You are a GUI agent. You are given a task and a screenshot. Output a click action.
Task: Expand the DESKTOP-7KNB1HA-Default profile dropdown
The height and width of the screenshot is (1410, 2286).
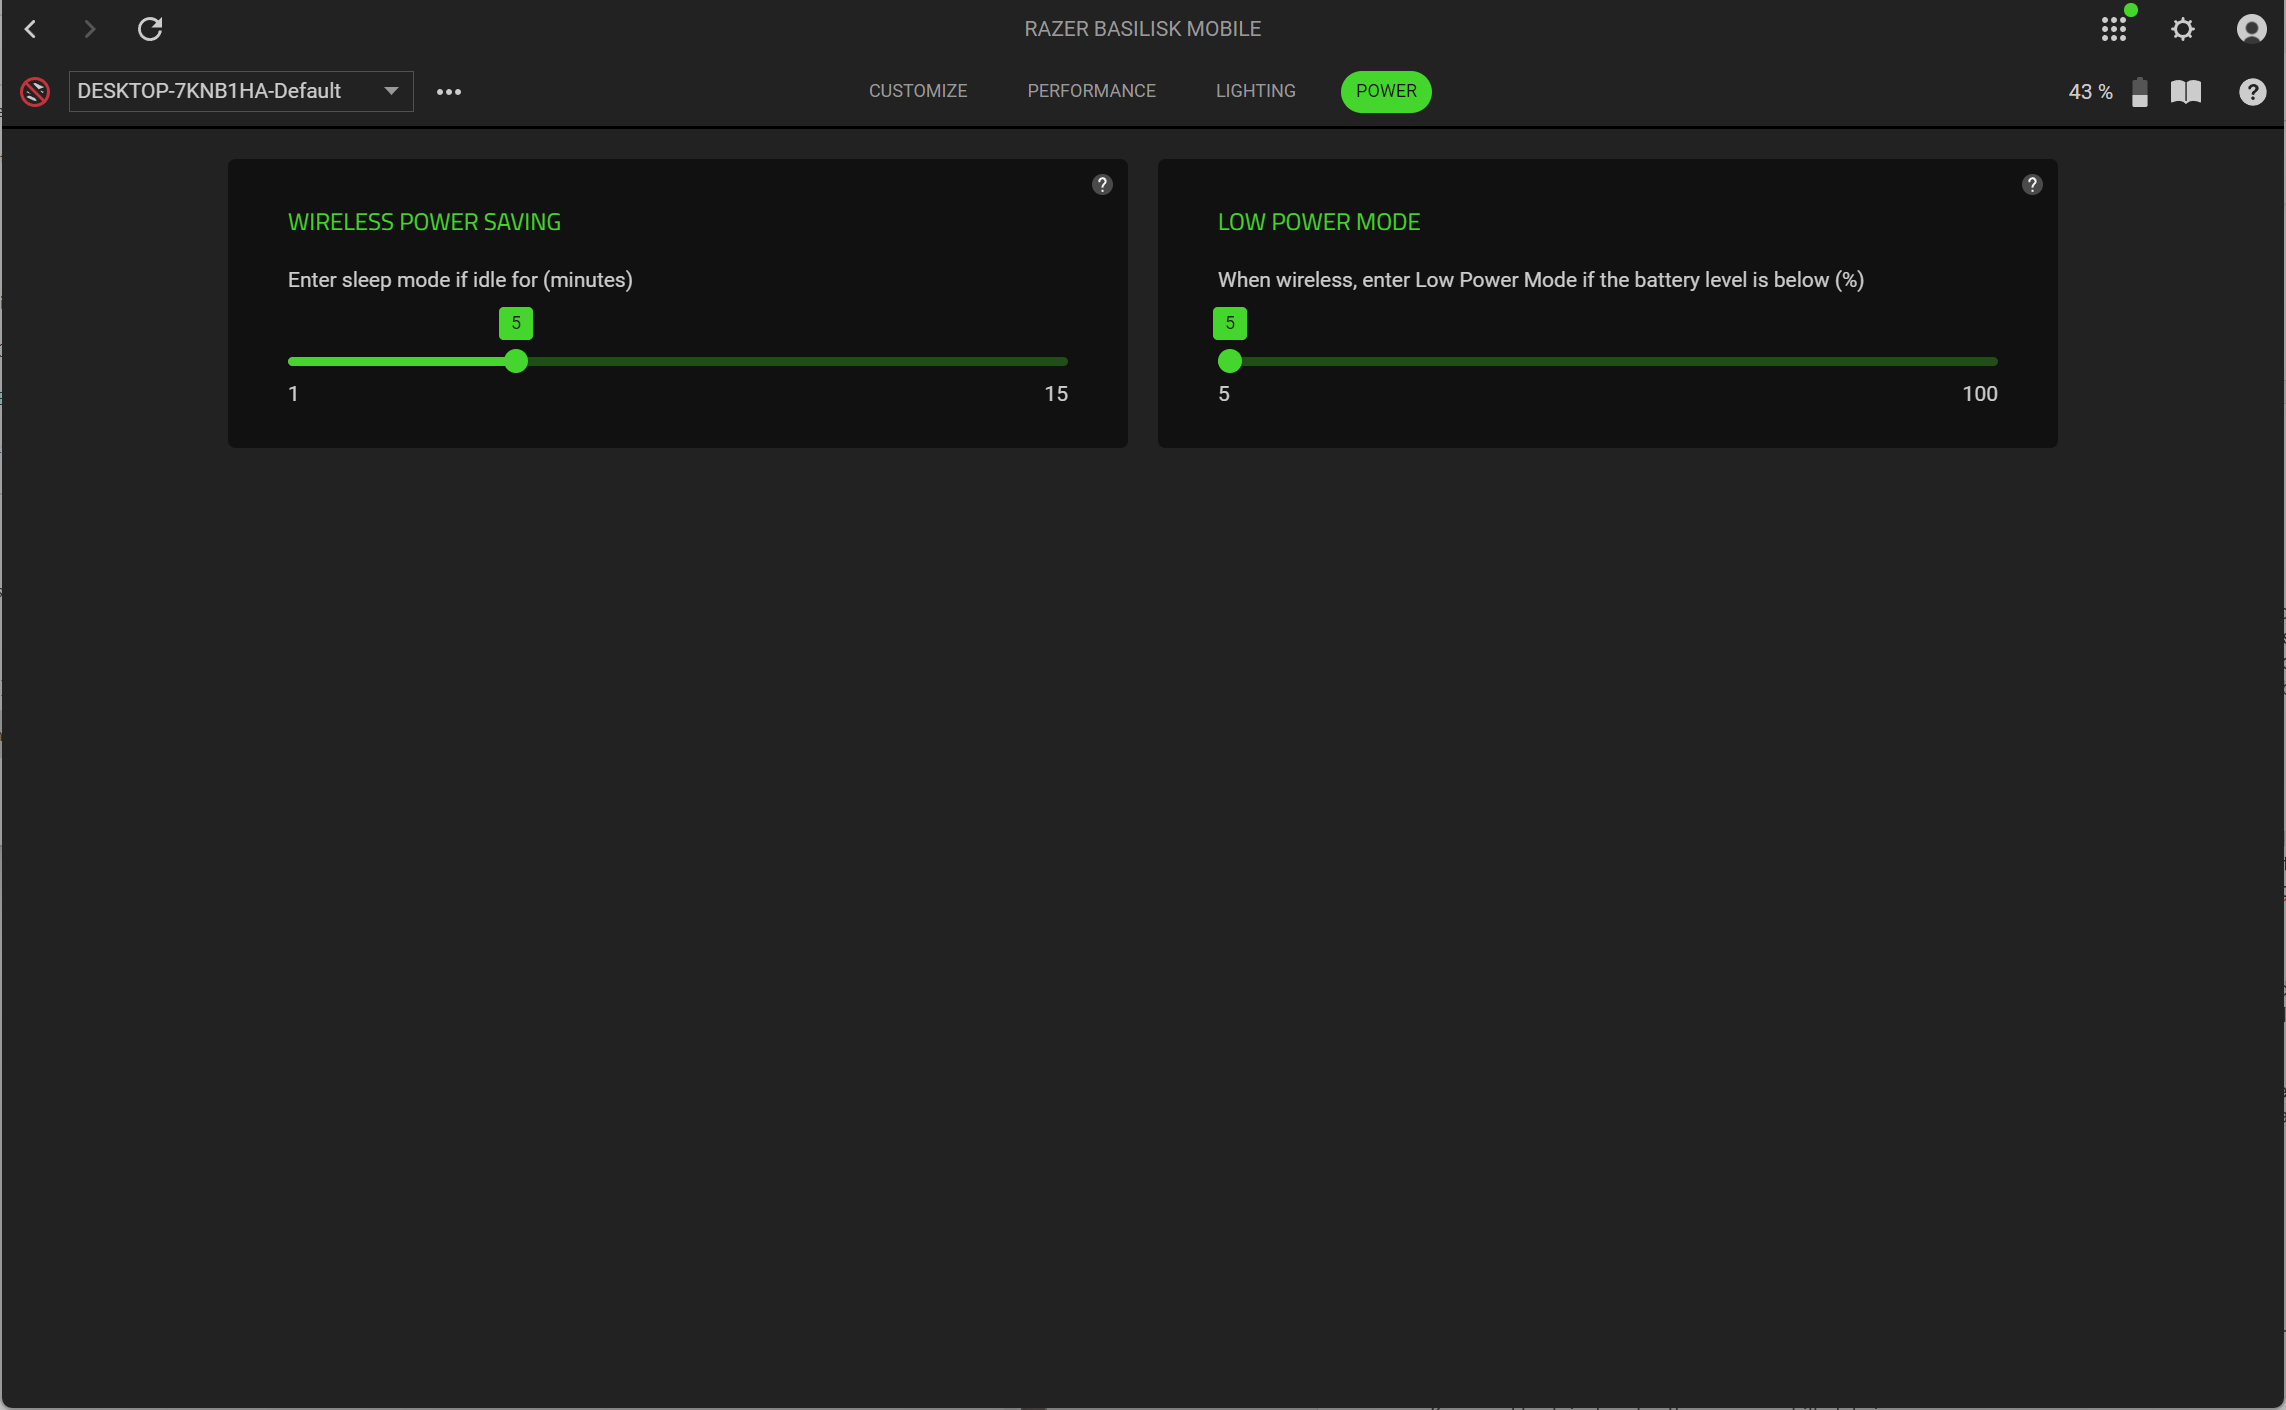pos(241,91)
